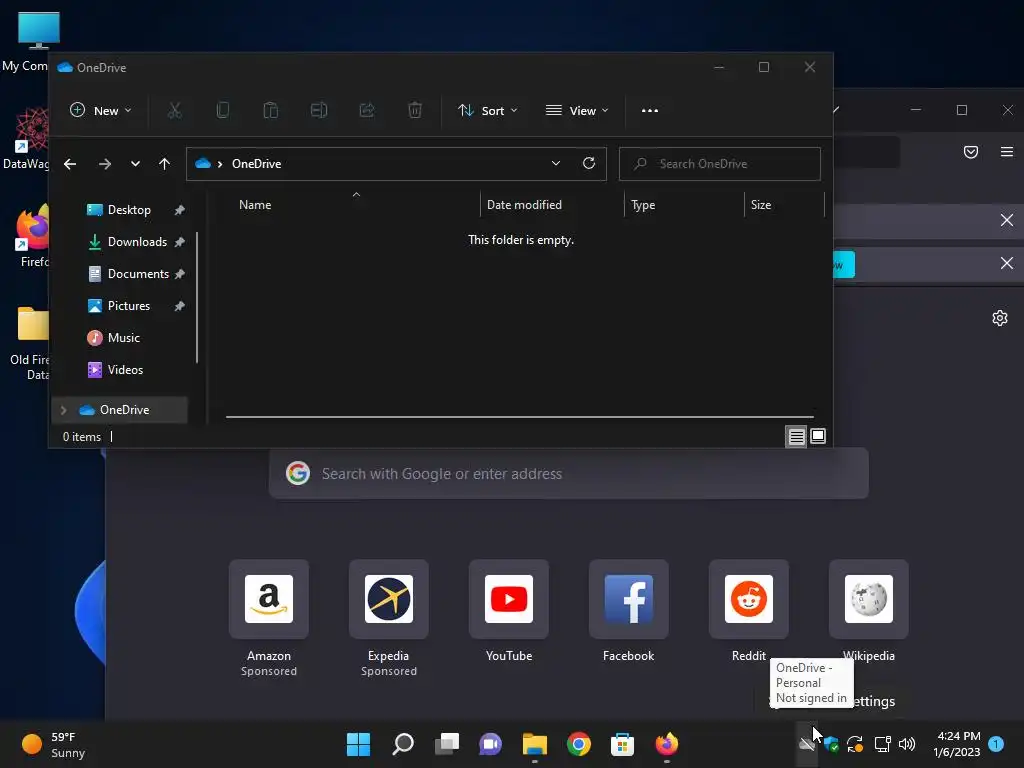Open Task View from the taskbar

tap(447, 744)
